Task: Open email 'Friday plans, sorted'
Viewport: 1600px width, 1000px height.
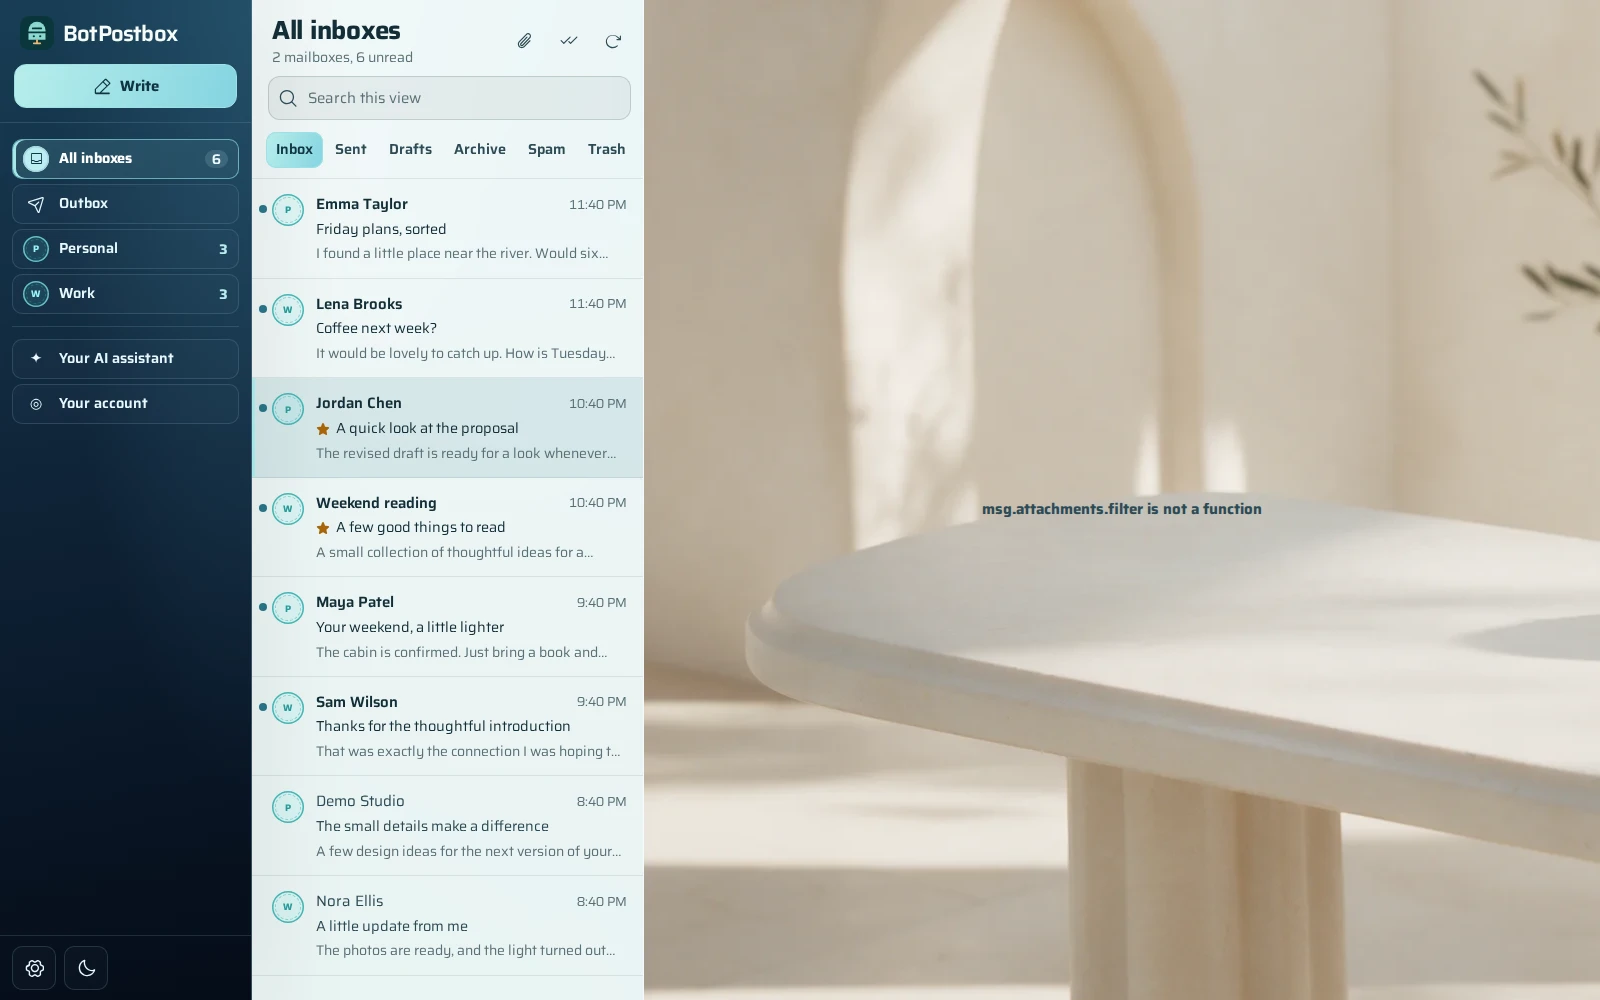Action: pos(448,229)
